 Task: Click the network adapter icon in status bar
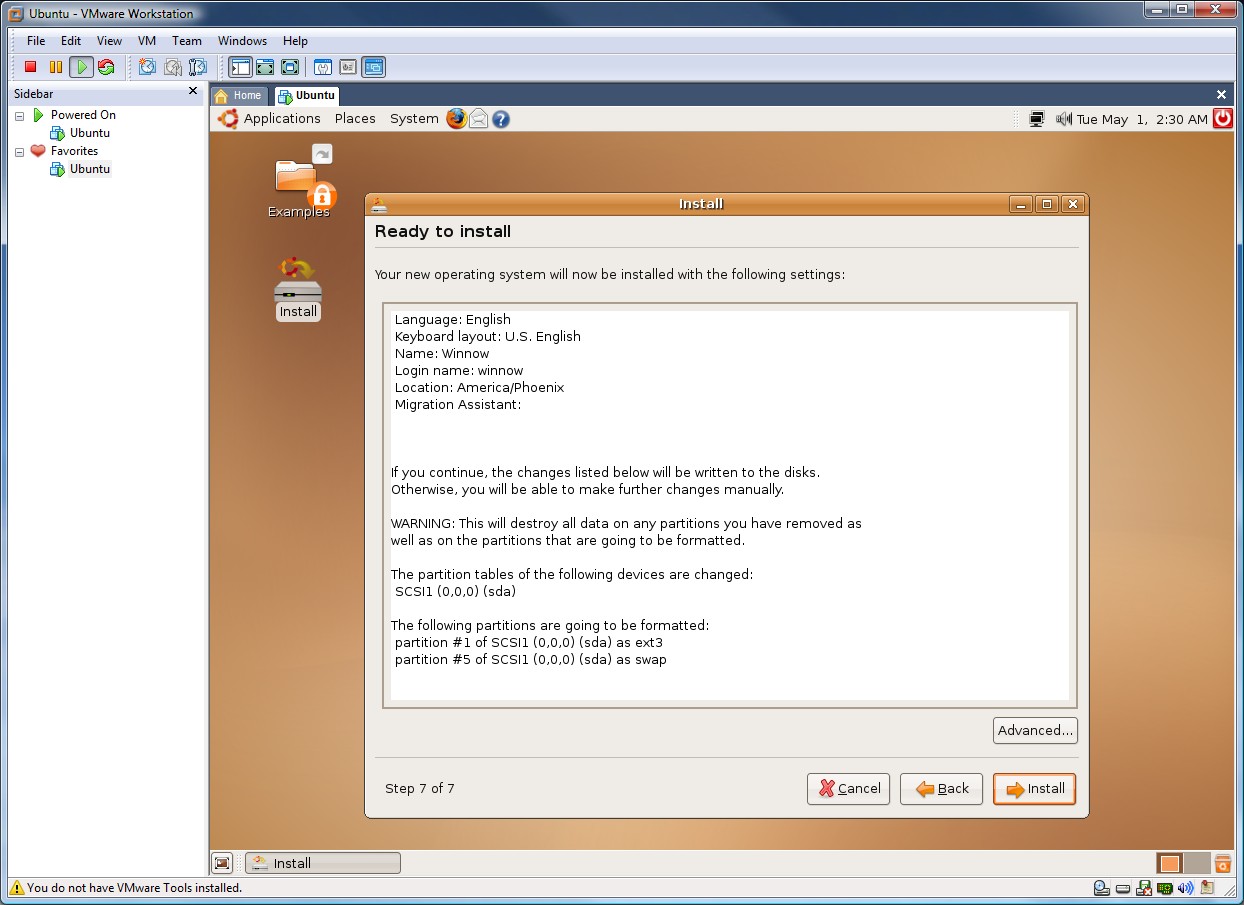pyautogui.click(x=1165, y=887)
